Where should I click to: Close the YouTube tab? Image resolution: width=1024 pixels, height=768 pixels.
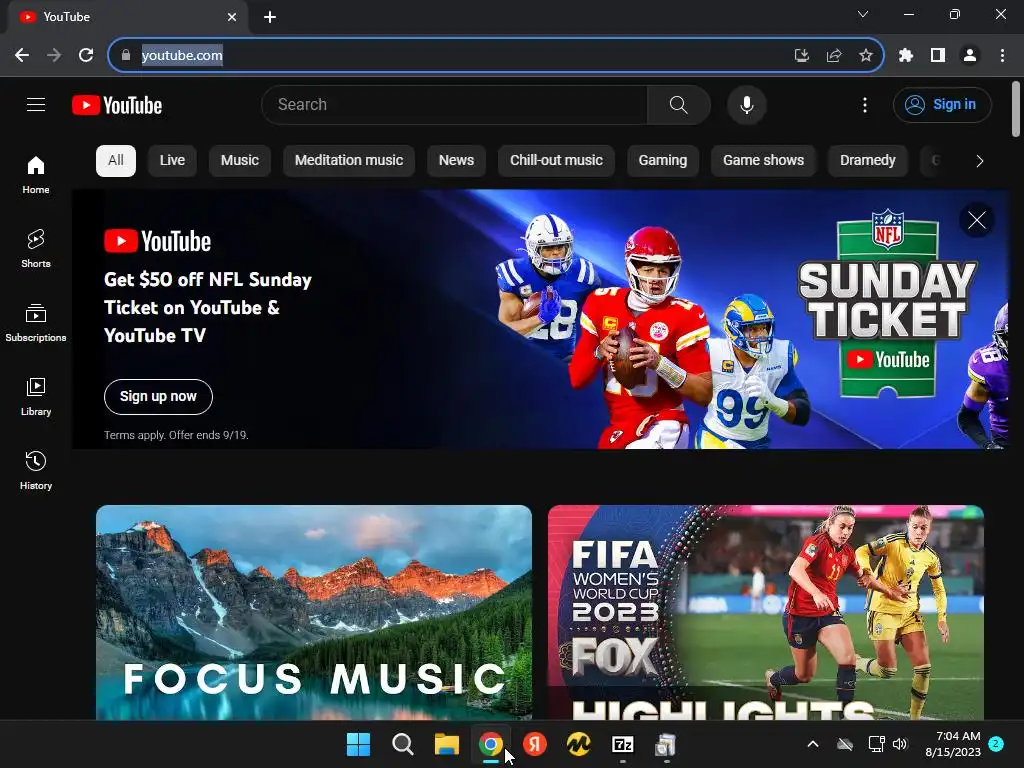coord(232,17)
